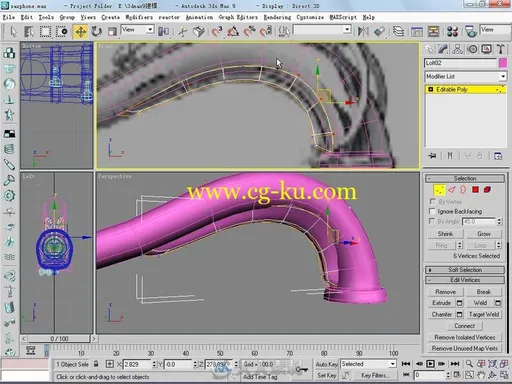Click the Connect button
Image resolution: width=512 pixels, height=384 pixels.
465,326
